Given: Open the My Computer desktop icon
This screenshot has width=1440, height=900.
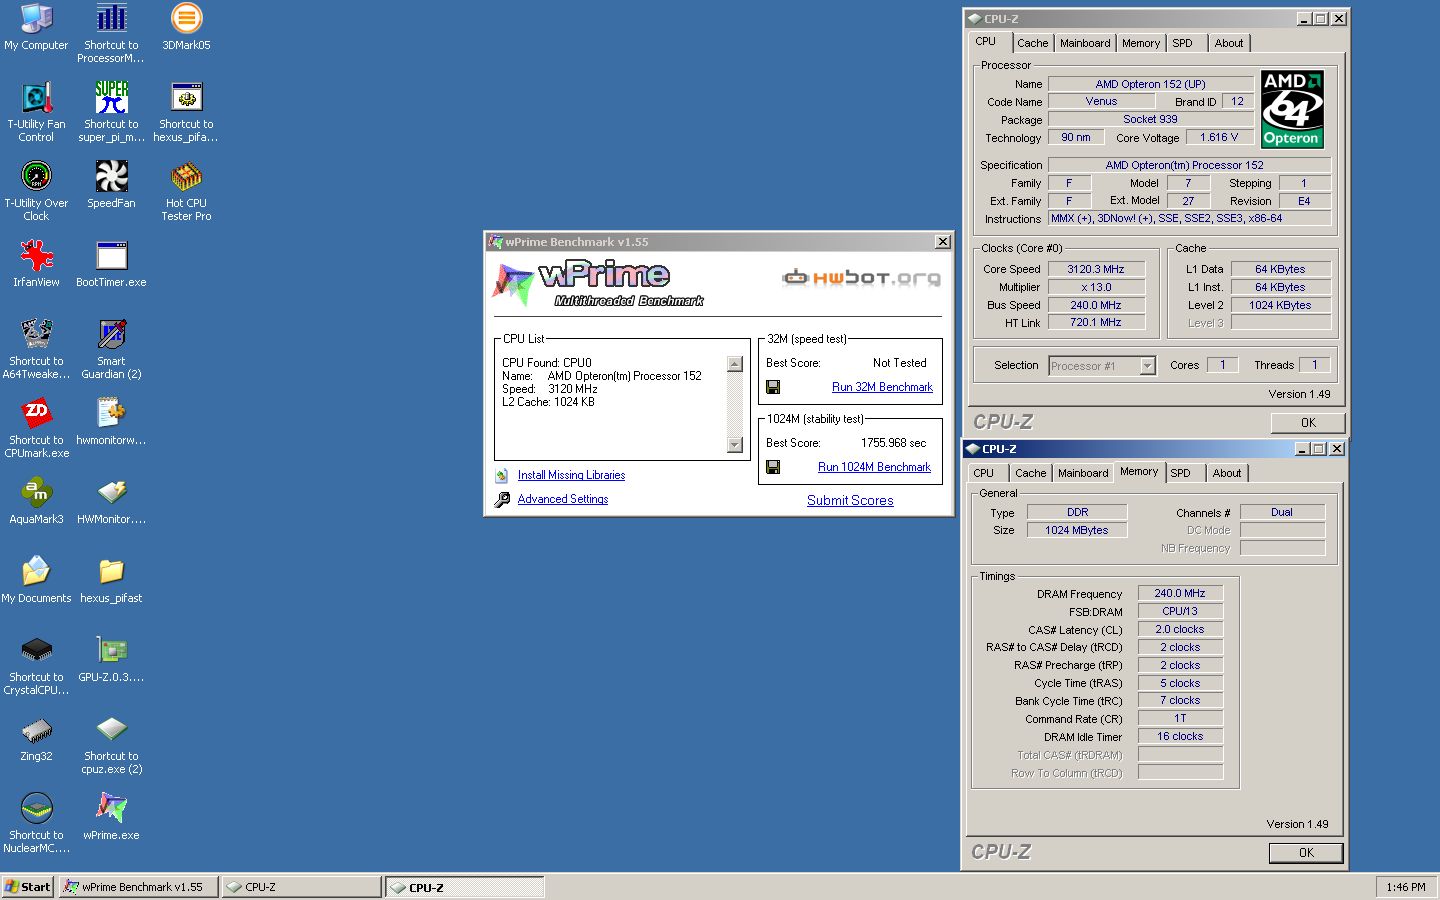Looking at the screenshot, I should [36, 18].
